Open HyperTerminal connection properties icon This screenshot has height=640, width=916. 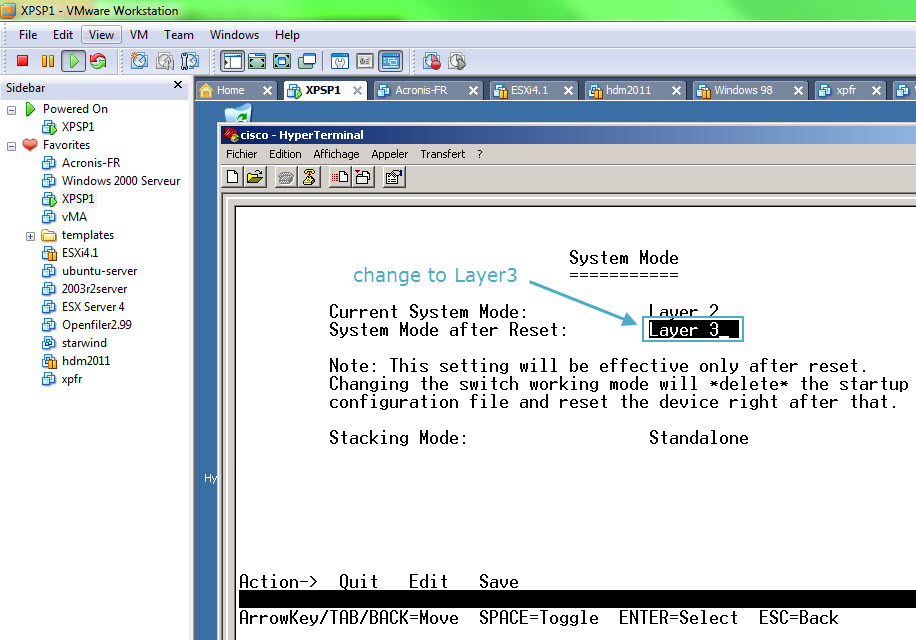(x=394, y=177)
